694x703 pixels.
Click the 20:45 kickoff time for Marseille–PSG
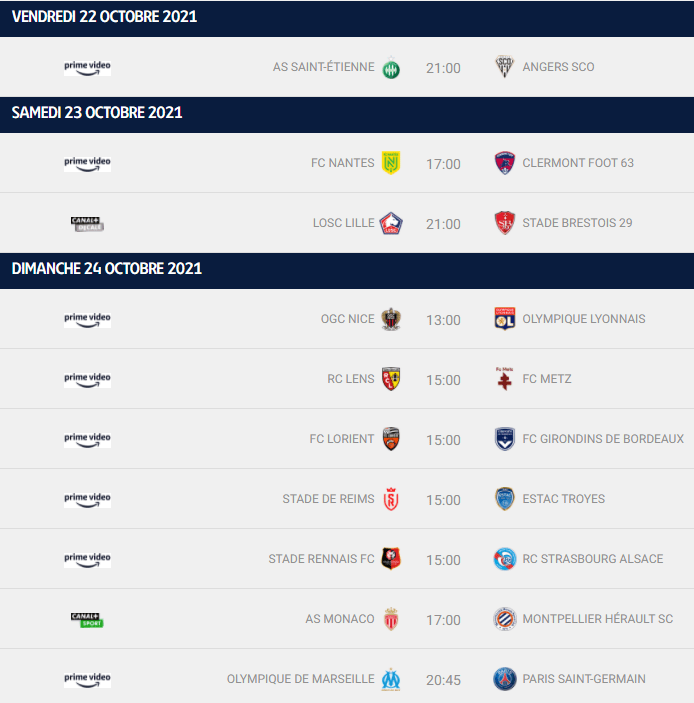click(x=443, y=680)
